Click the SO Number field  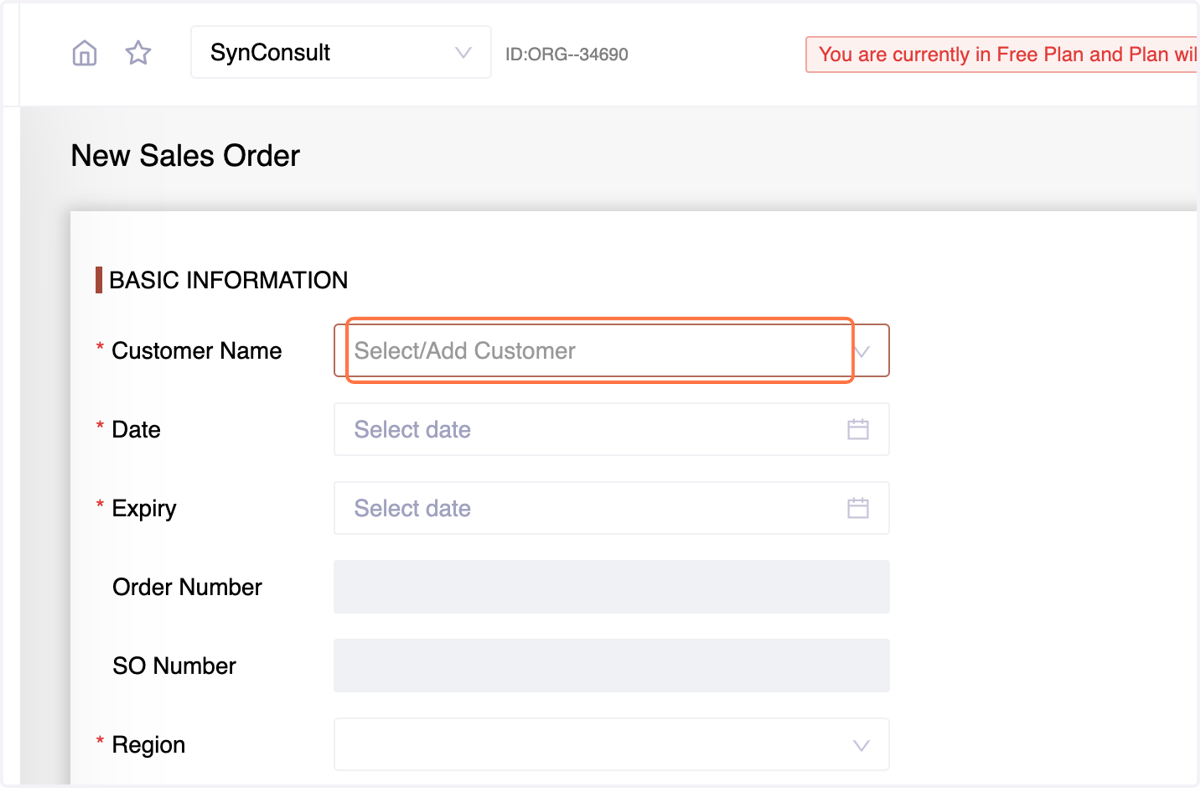pos(611,666)
